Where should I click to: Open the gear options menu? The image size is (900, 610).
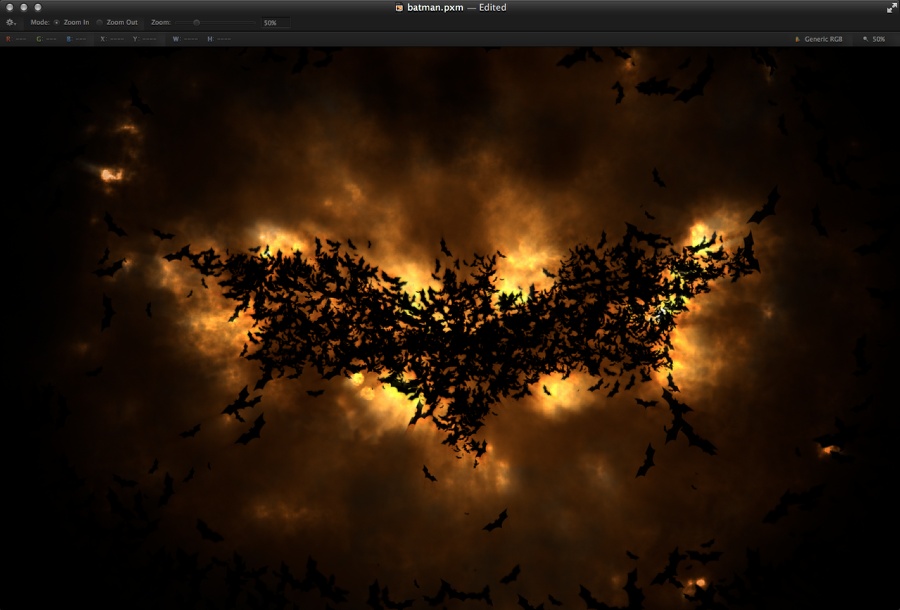point(11,22)
